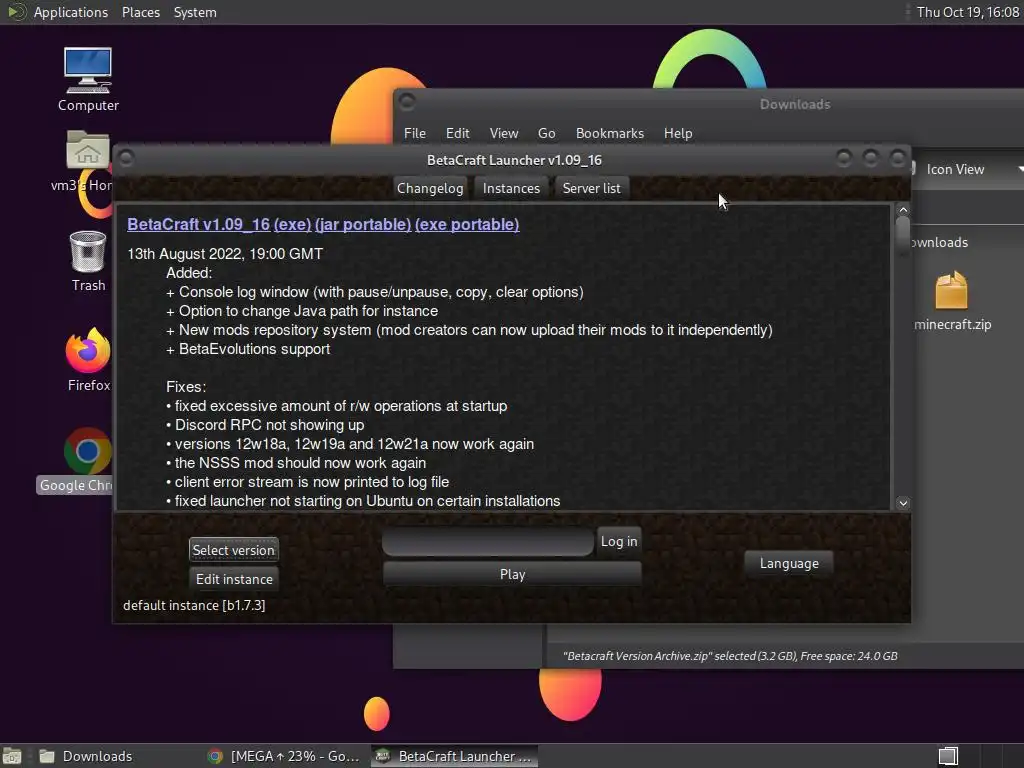
Task: Click the Downloads window menu button
Action: pos(407,102)
